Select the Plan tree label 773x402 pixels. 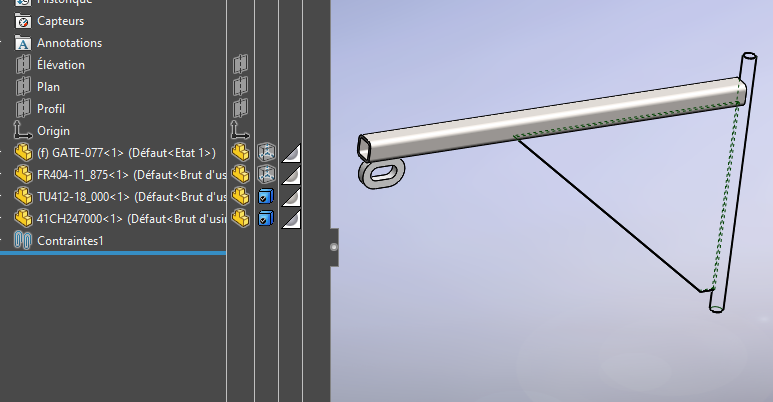(48, 87)
